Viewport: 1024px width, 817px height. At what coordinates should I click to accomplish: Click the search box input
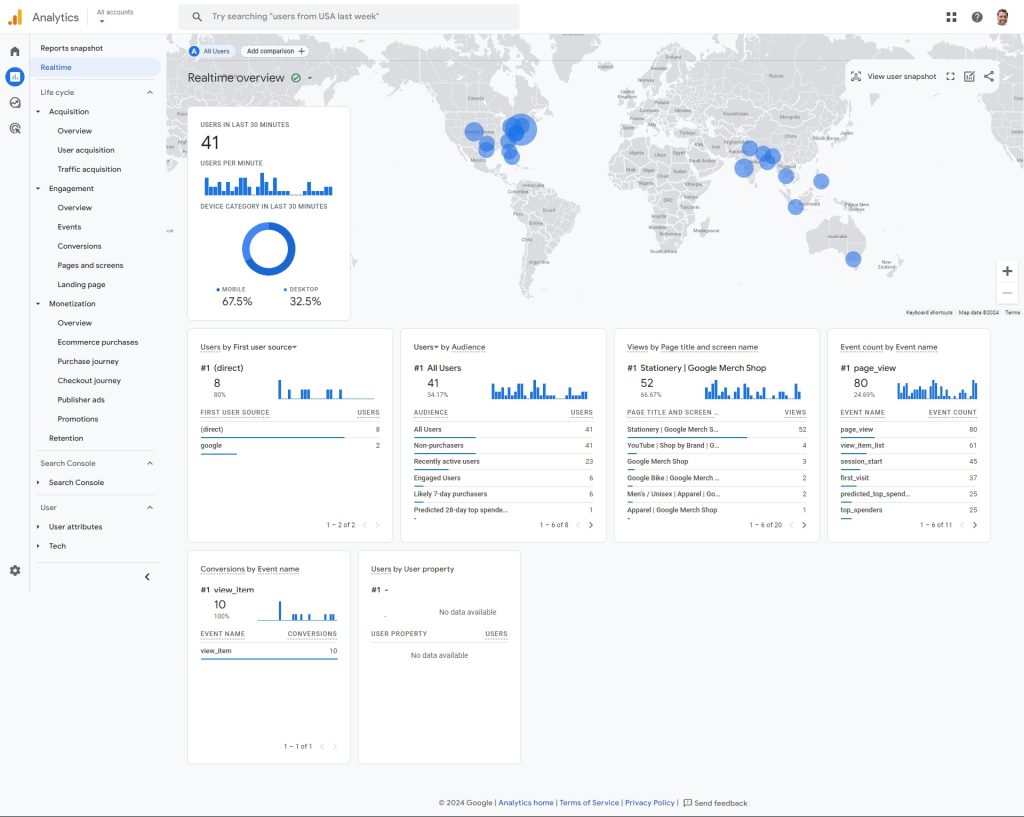(349, 17)
